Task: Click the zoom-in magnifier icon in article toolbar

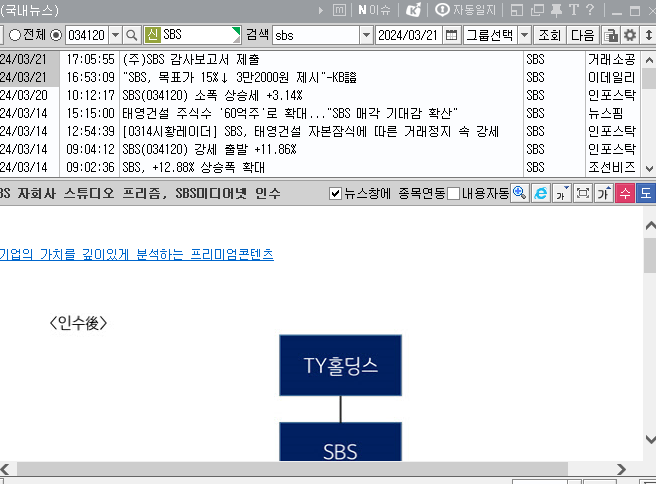Action: [520, 193]
